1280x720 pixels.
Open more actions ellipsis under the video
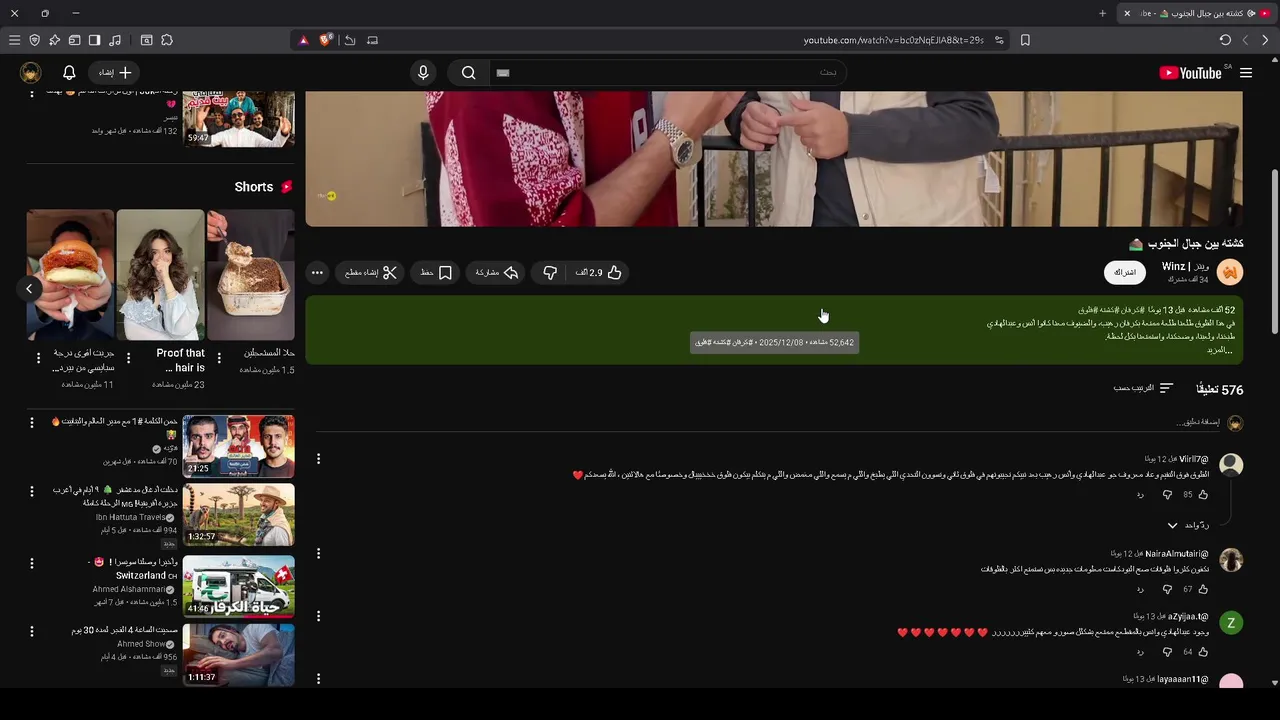click(317, 273)
